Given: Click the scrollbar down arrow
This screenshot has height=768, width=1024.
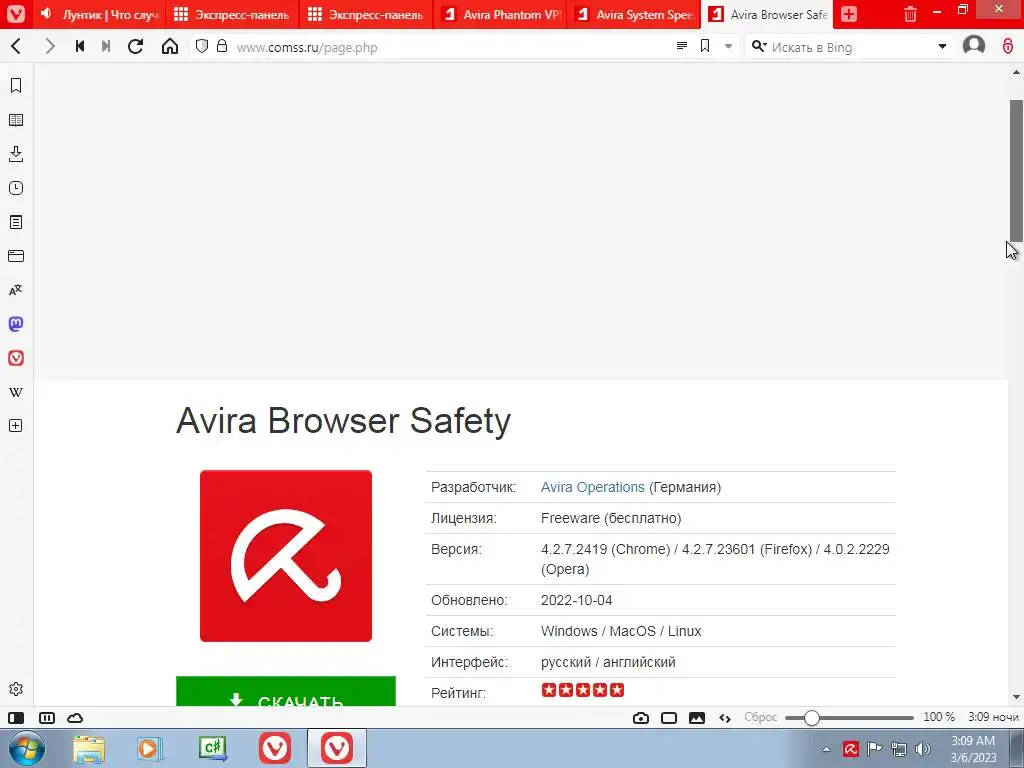Looking at the screenshot, I should (x=1016, y=697).
